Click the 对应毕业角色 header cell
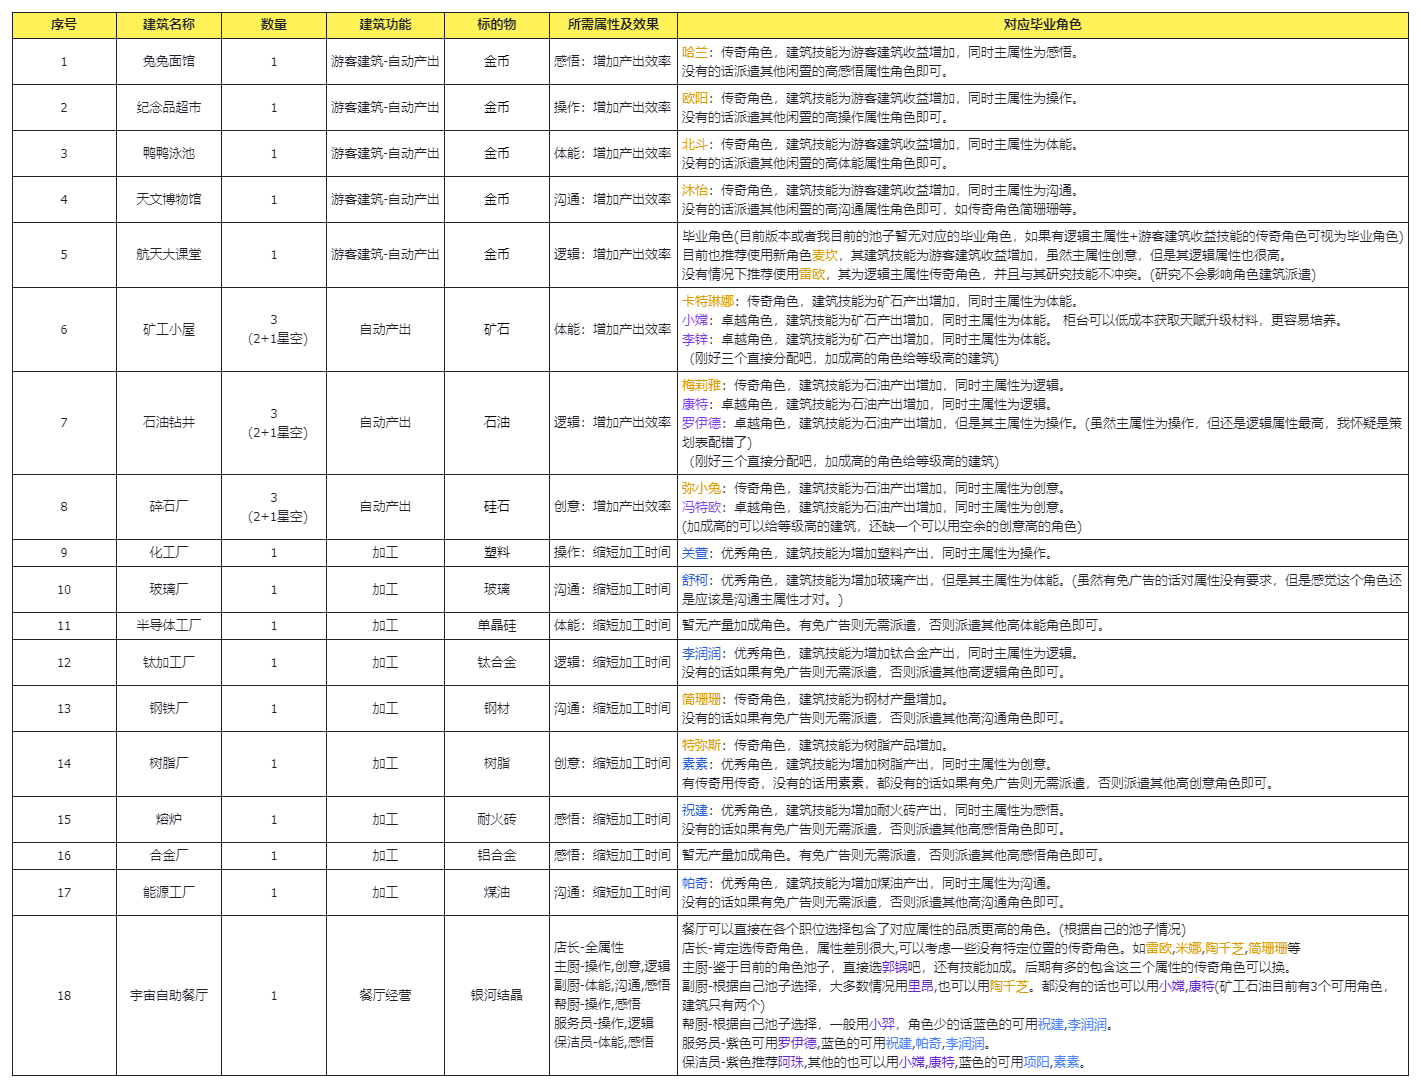 coord(1043,25)
